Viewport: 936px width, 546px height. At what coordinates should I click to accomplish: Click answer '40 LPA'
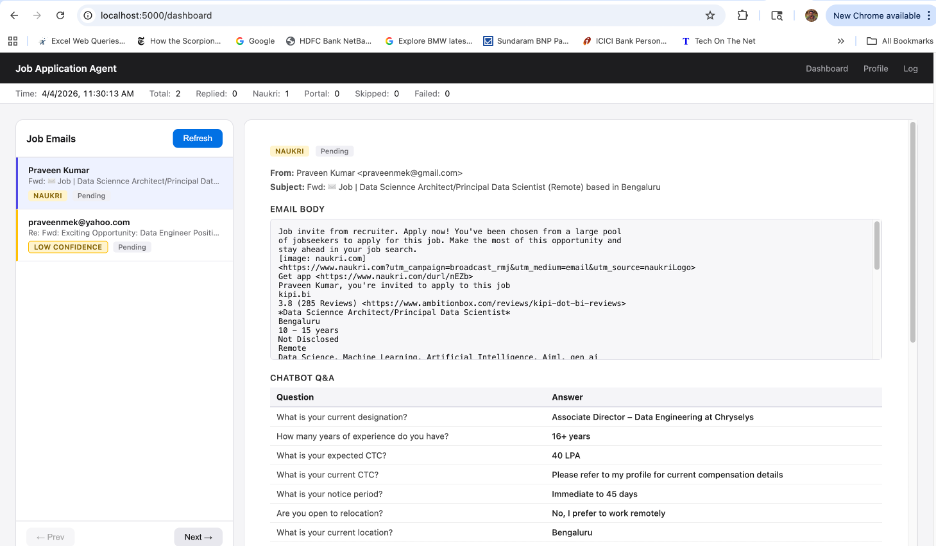[x=566, y=455]
